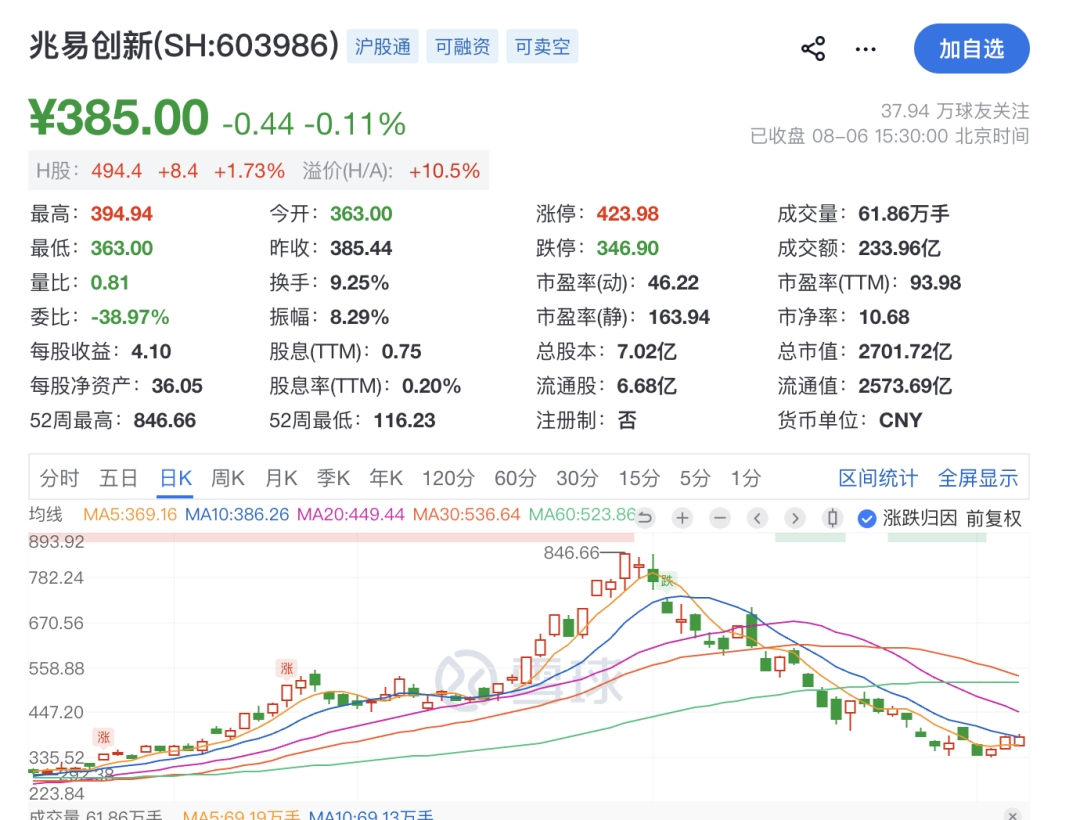Click the 最高 value 394.94
Screen dimensions: 1080x820
[122, 213]
